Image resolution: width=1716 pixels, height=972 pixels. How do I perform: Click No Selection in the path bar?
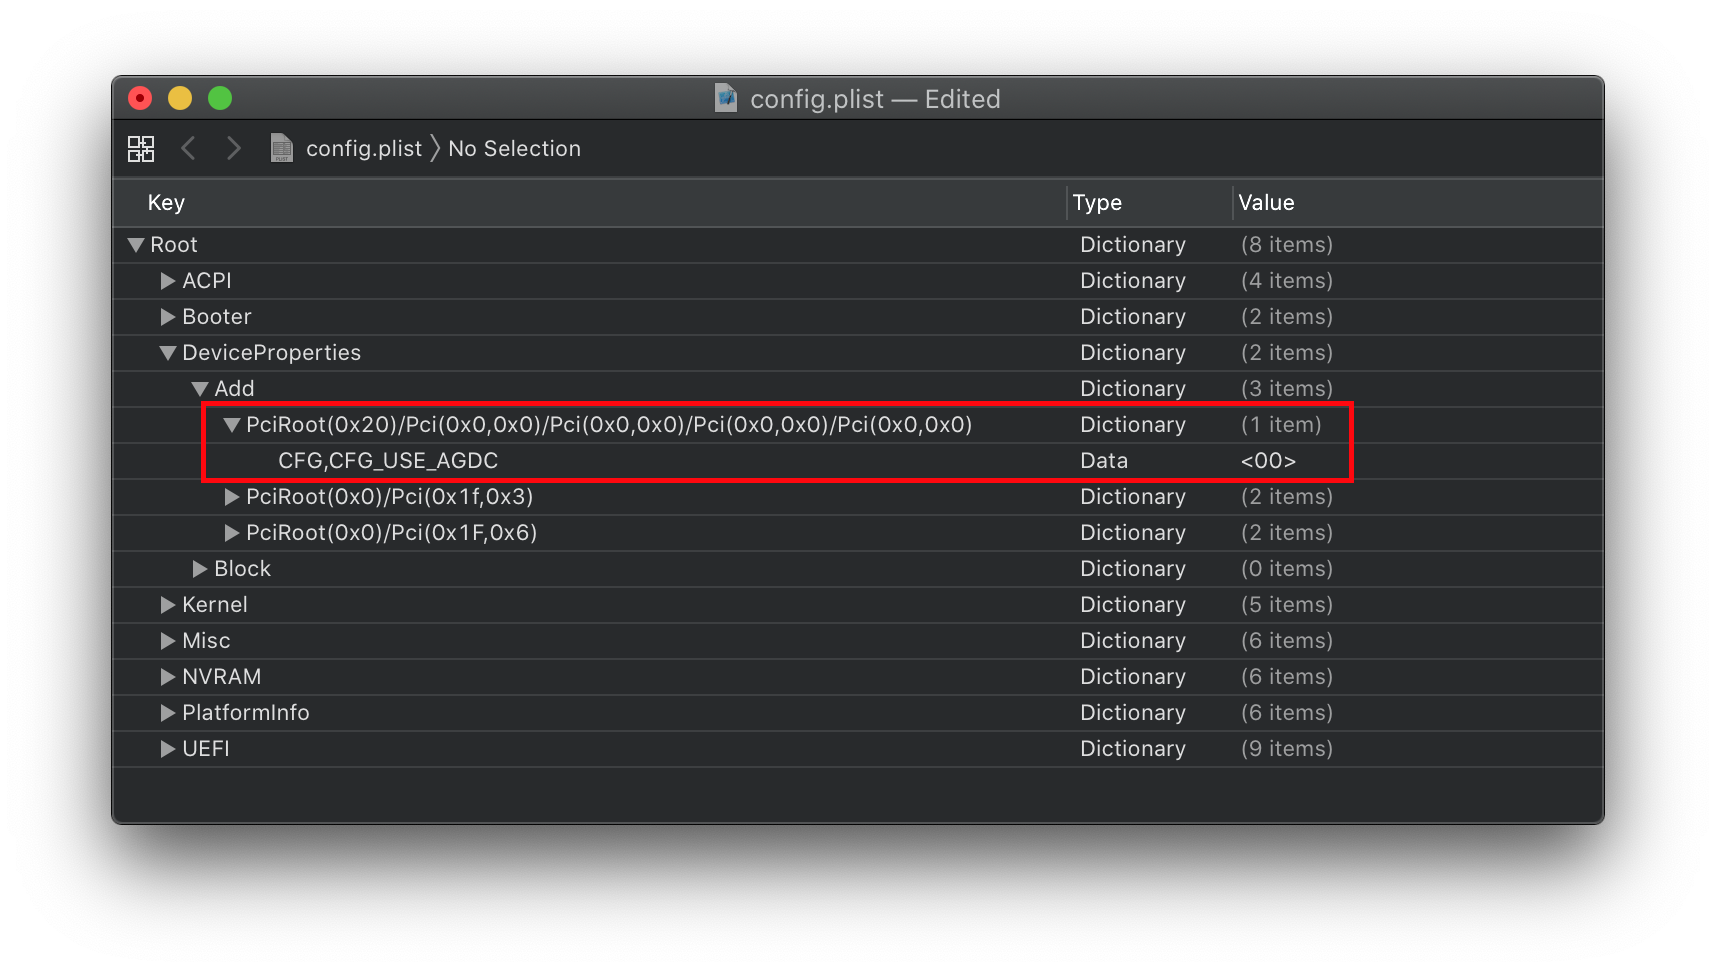(x=514, y=149)
